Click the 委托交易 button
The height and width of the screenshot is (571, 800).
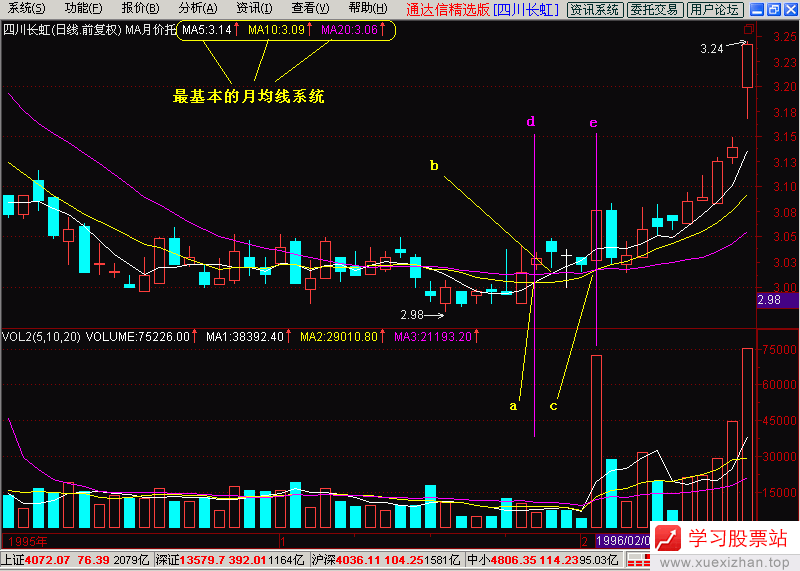655,9
